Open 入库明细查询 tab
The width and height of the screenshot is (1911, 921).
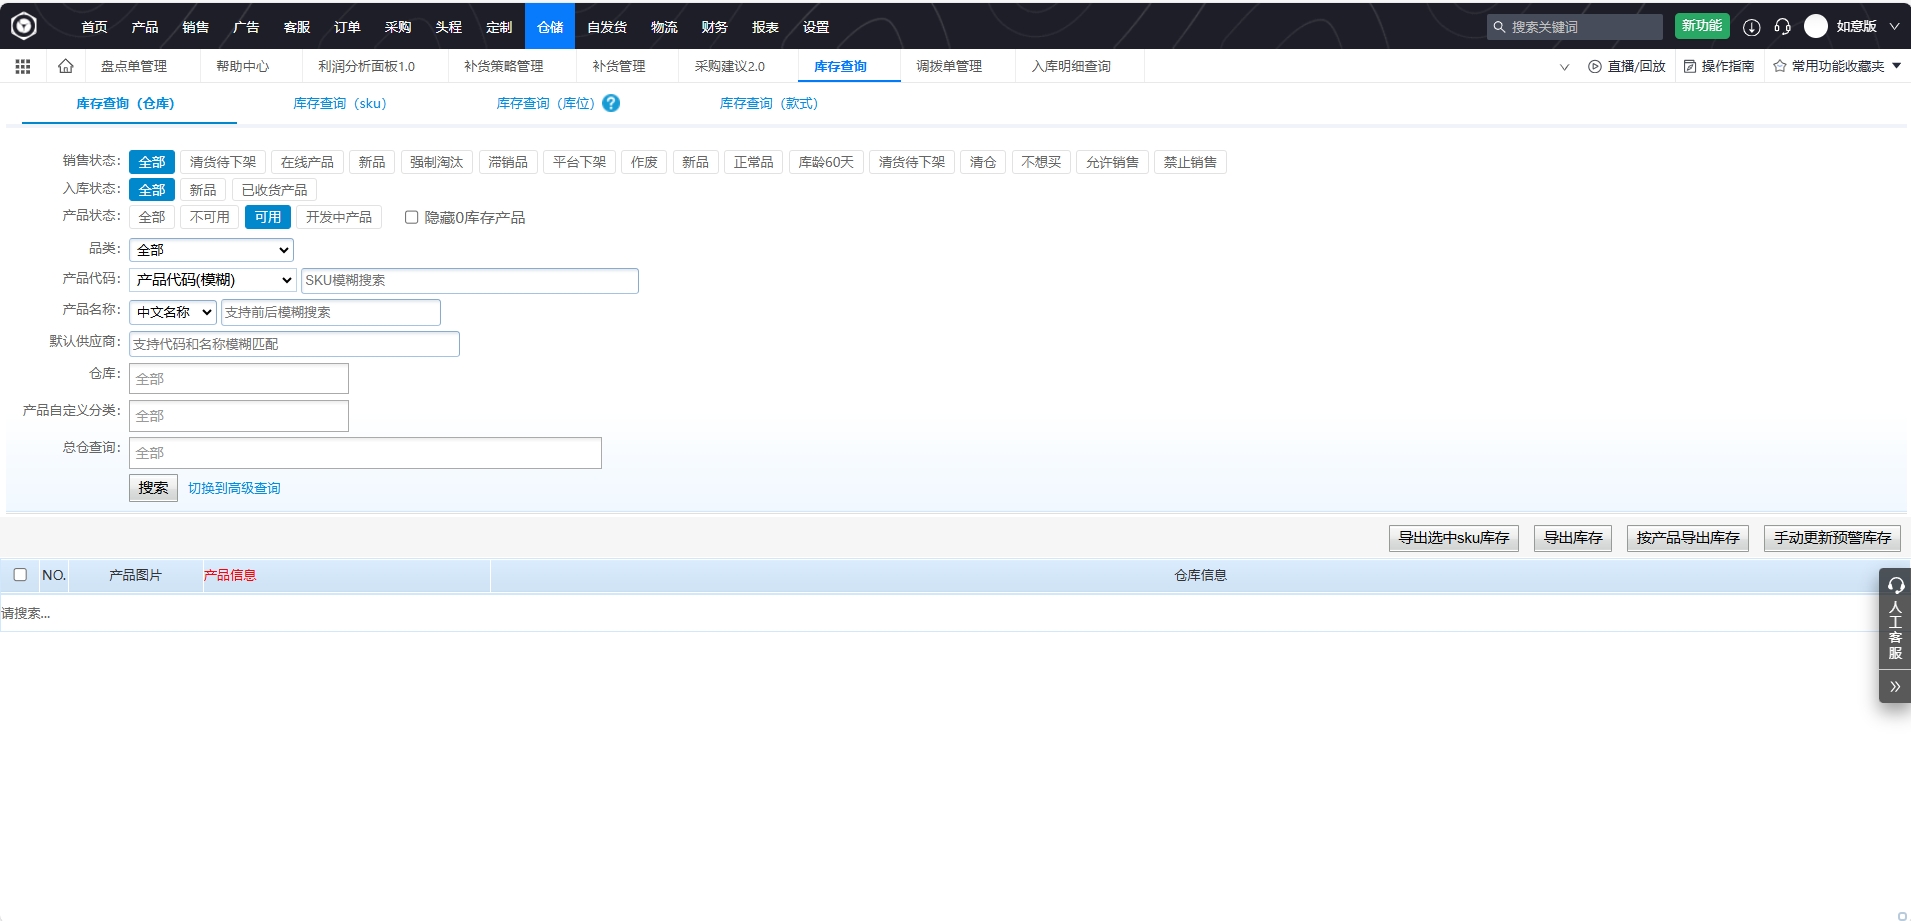pos(1071,66)
